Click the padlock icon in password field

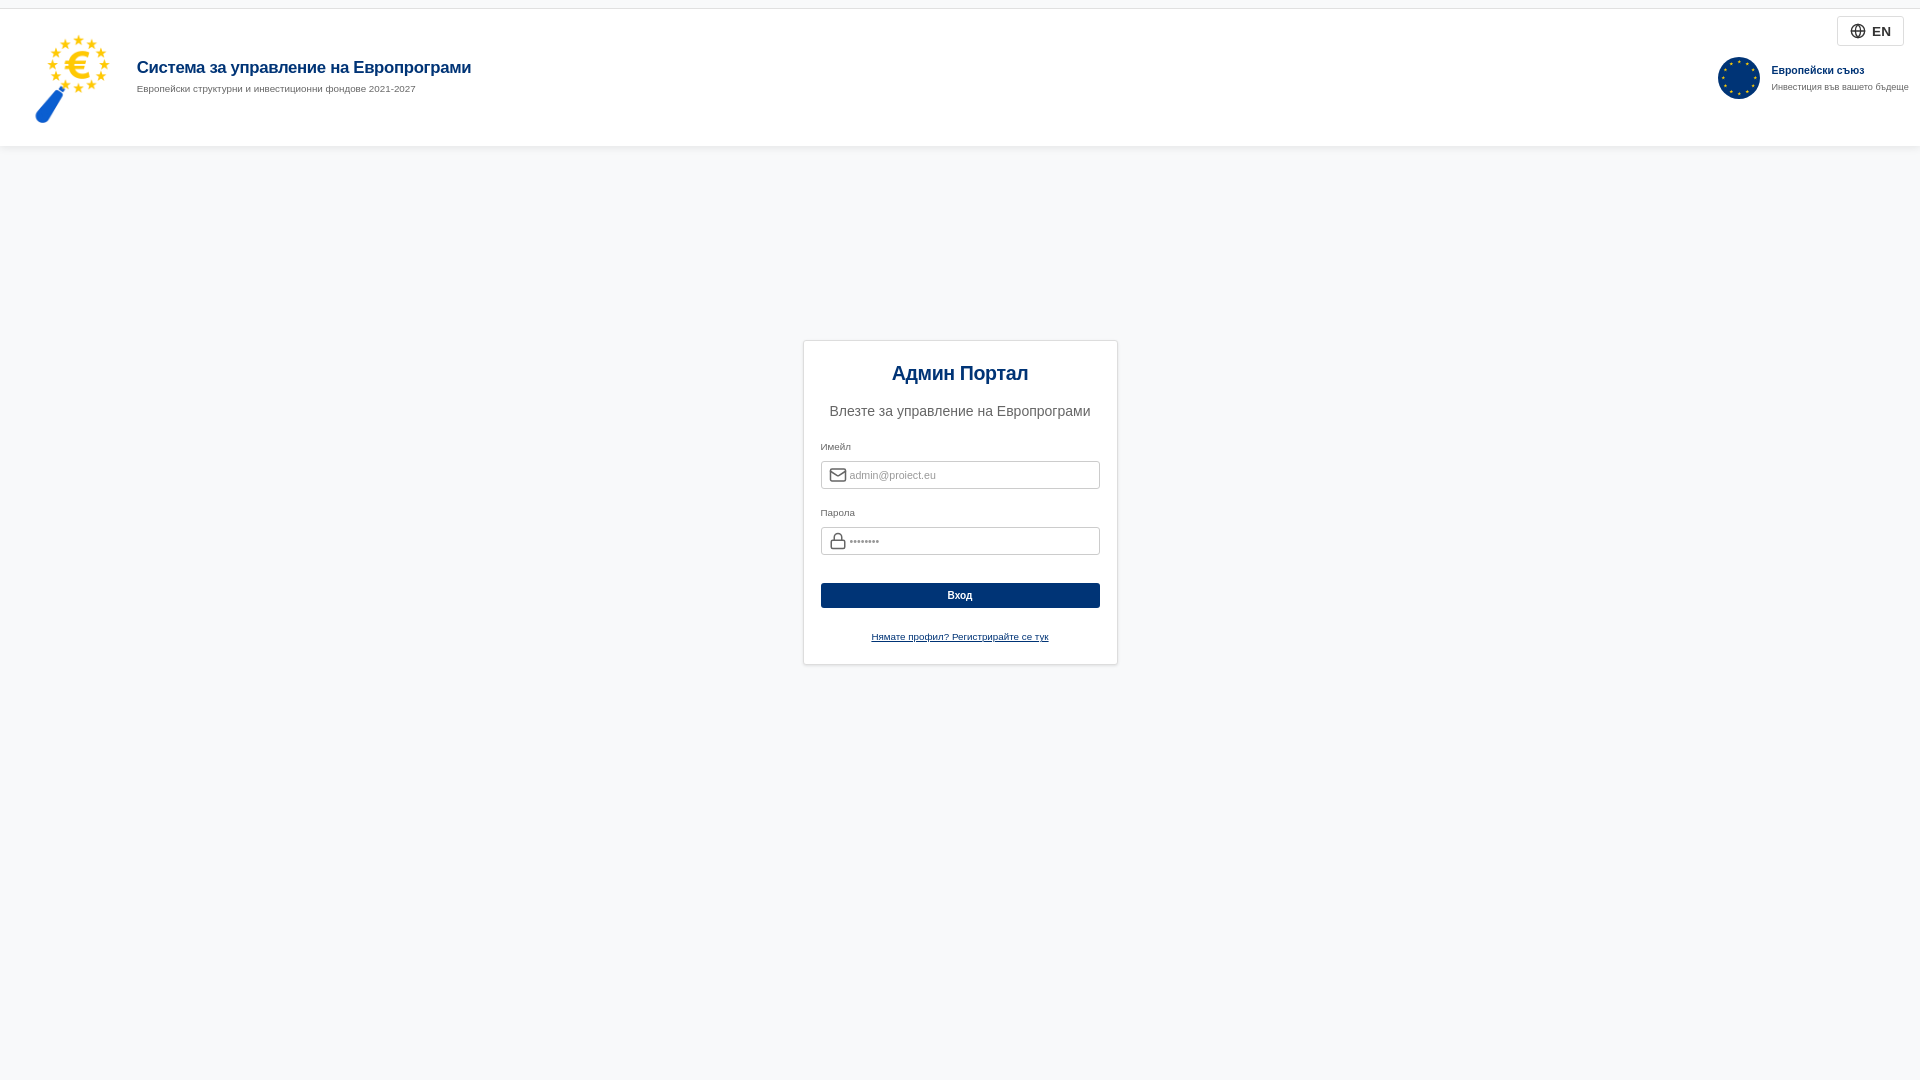click(838, 541)
